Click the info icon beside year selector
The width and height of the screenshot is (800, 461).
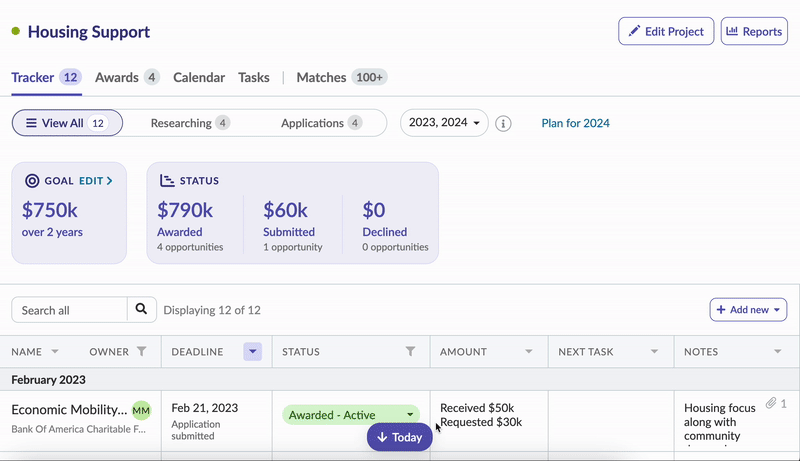coord(504,123)
